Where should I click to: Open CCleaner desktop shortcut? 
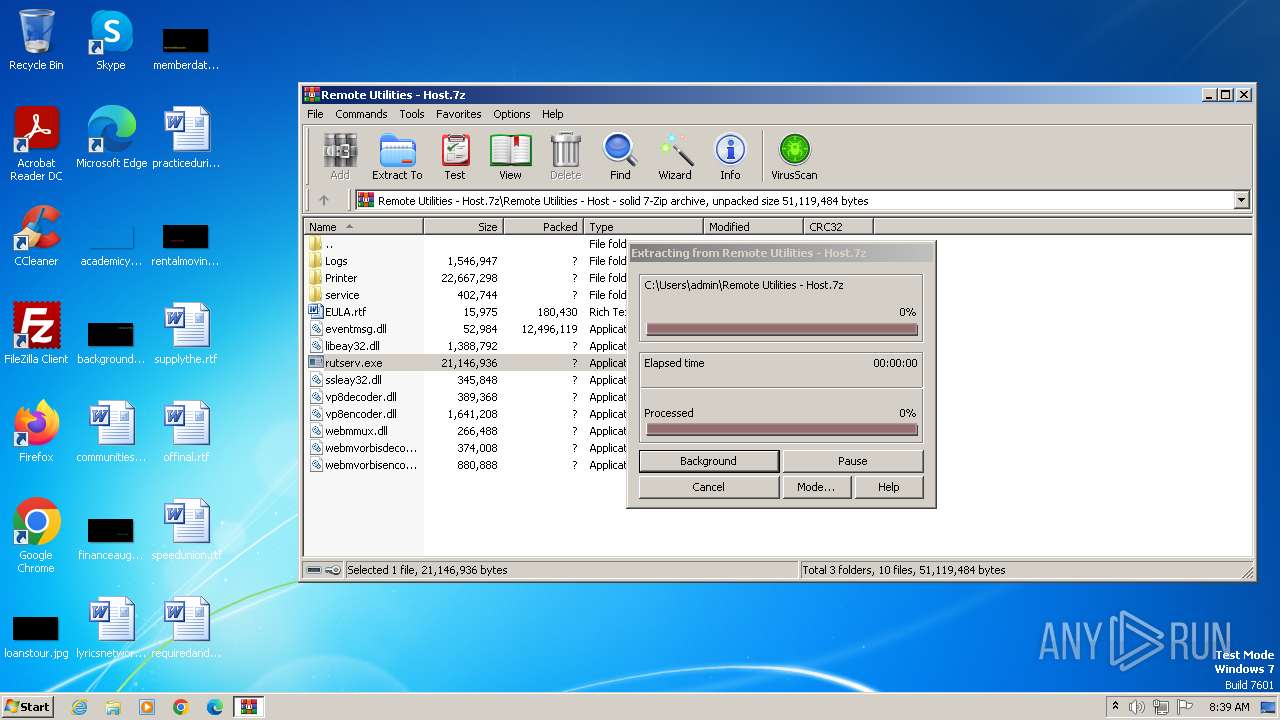[36, 236]
